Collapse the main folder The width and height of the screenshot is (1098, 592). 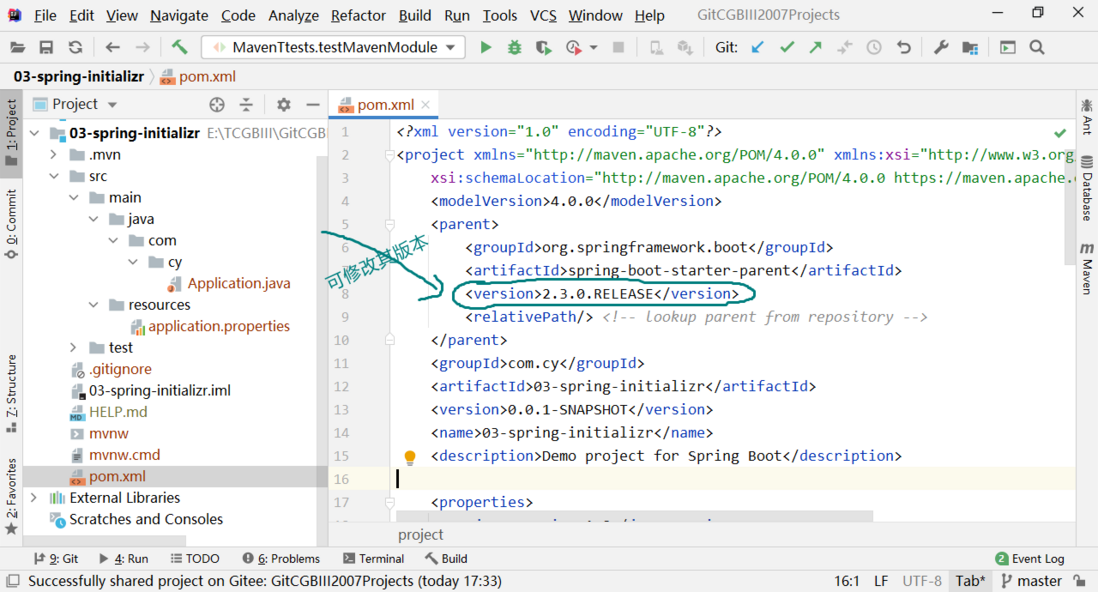(74, 198)
